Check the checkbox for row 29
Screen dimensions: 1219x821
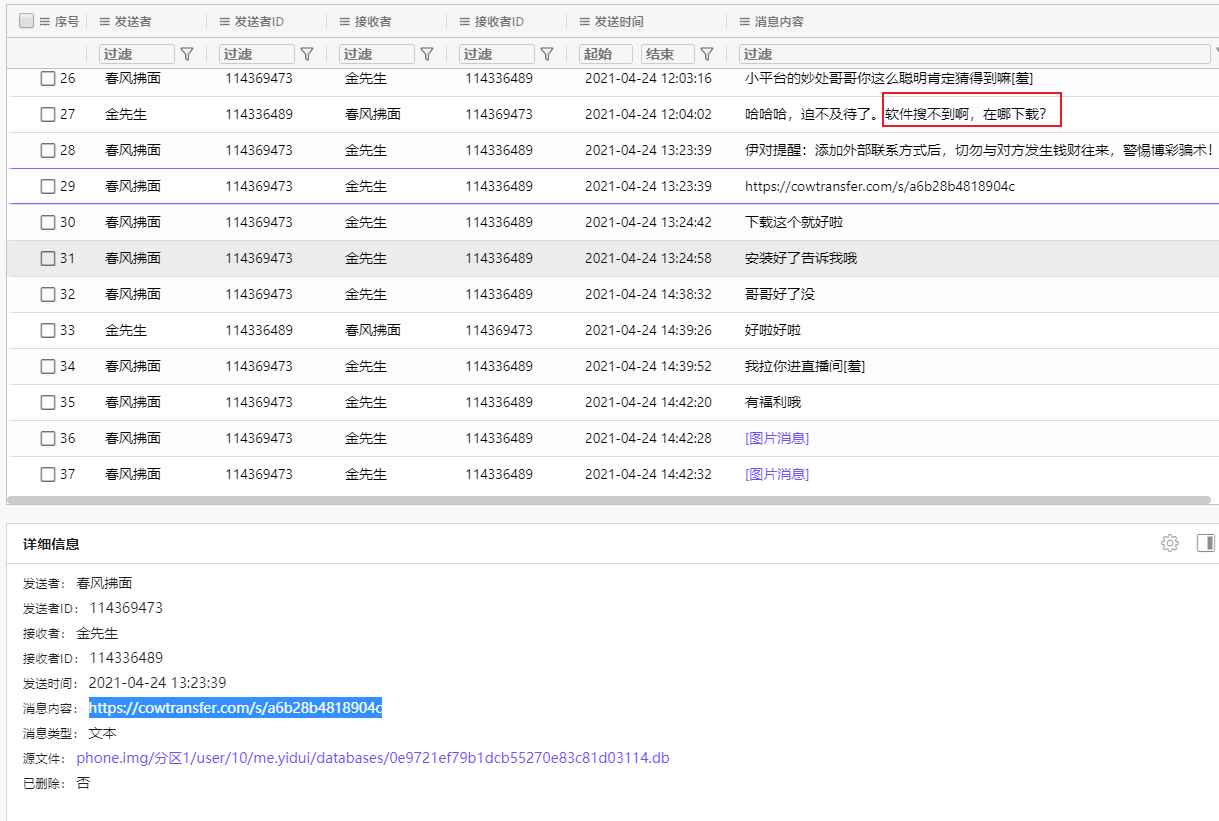click(48, 186)
